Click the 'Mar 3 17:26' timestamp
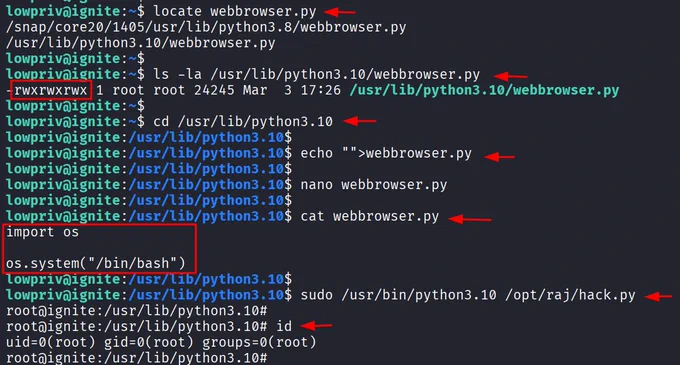Image resolution: width=680 pixels, height=365 pixels. [291, 90]
